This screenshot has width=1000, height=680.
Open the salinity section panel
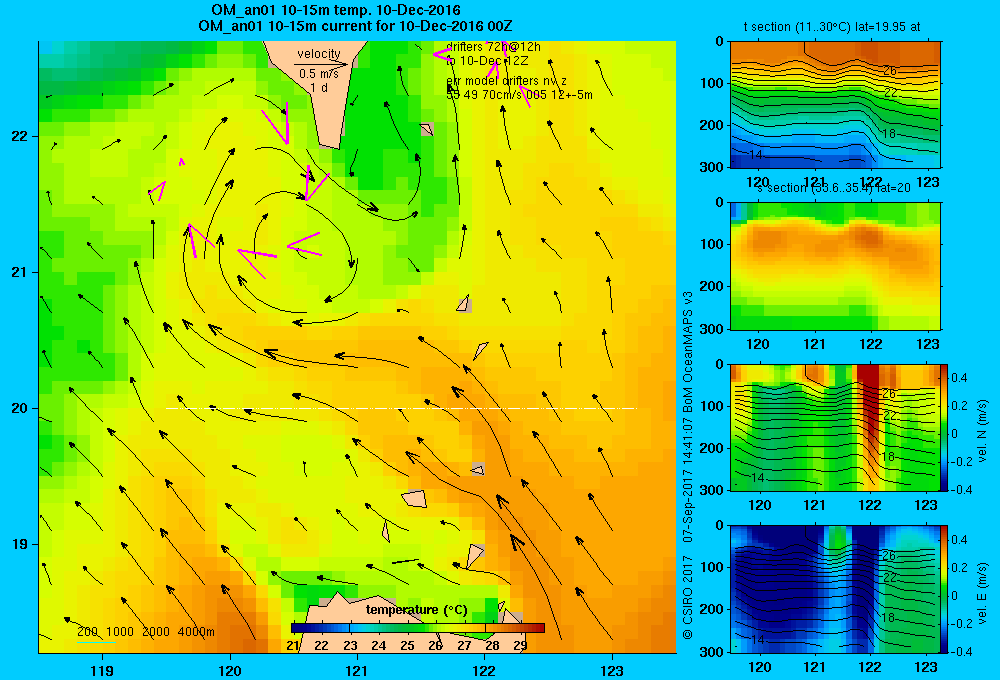pyautogui.click(x=835, y=266)
